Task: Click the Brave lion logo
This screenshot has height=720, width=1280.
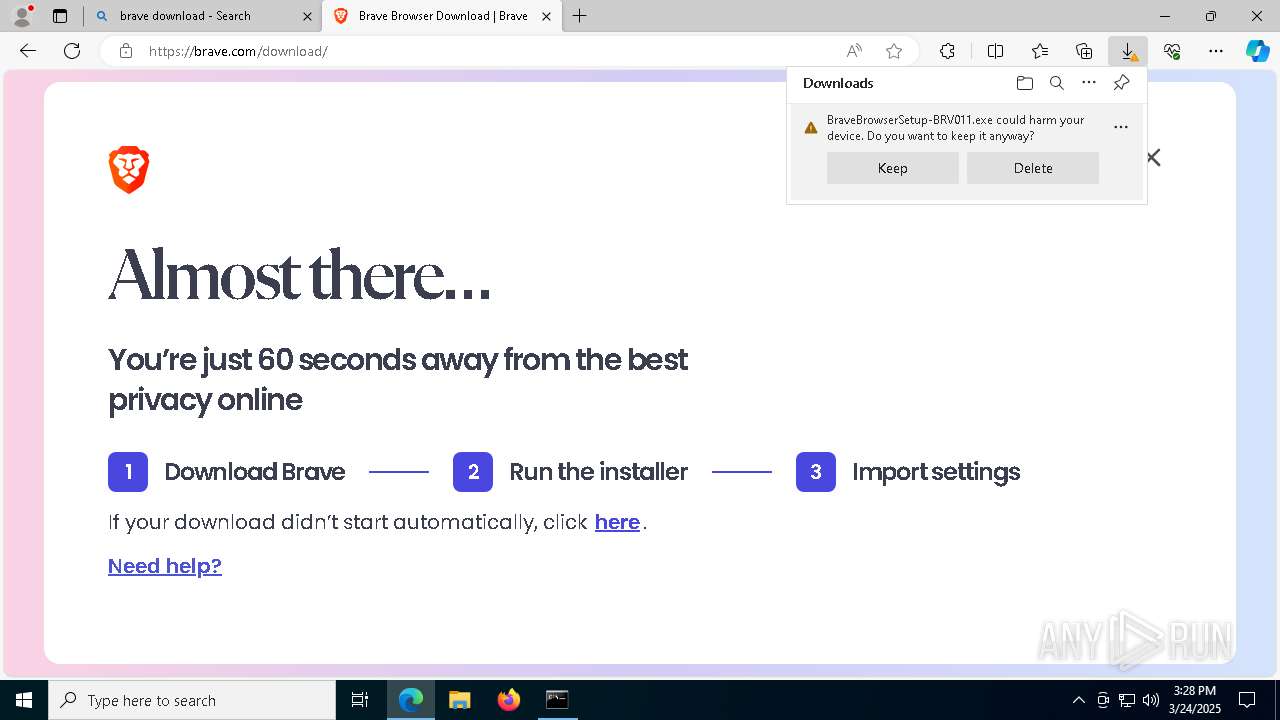Action: tap(129, 170)
